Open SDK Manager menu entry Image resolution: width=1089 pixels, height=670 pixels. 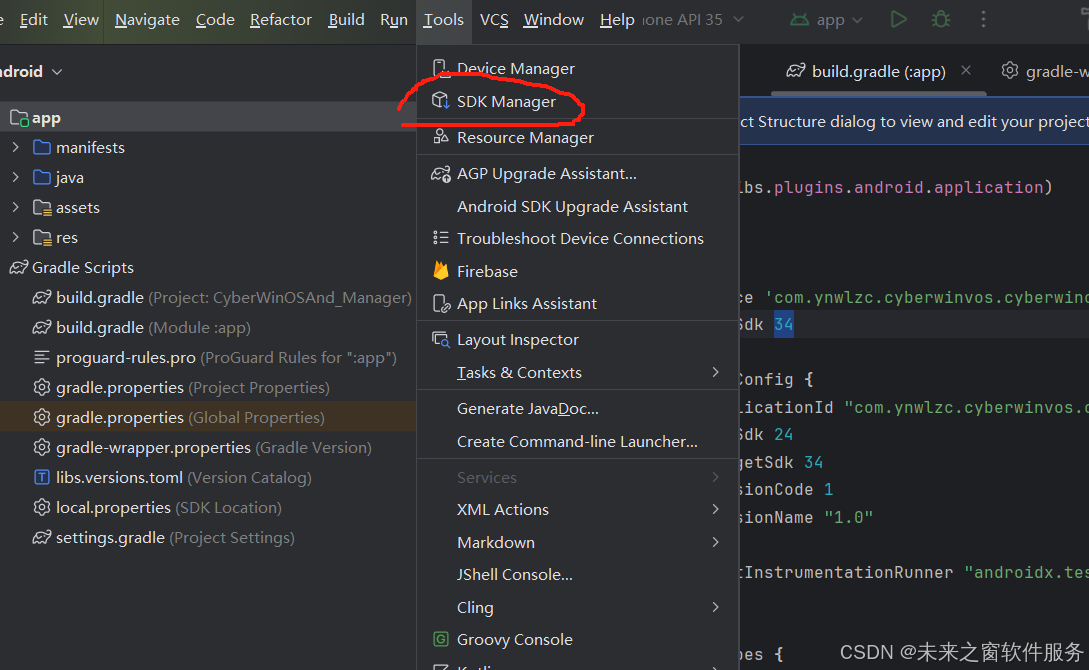(506, 101)
